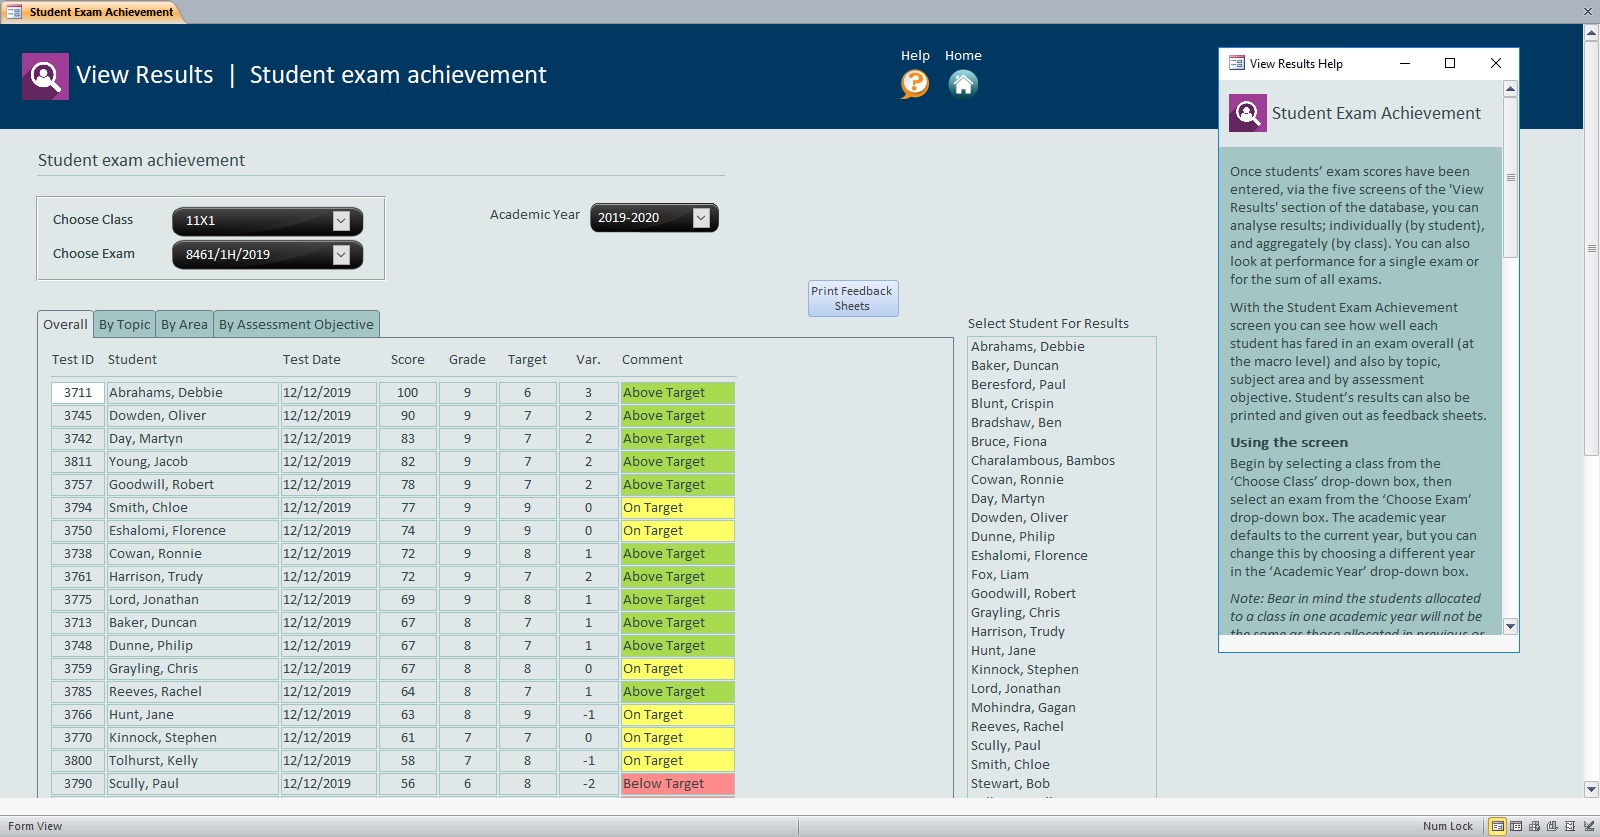Close the View Results Help window
The height and width of the screenshot is (837, 1600).
(1496, 63)
